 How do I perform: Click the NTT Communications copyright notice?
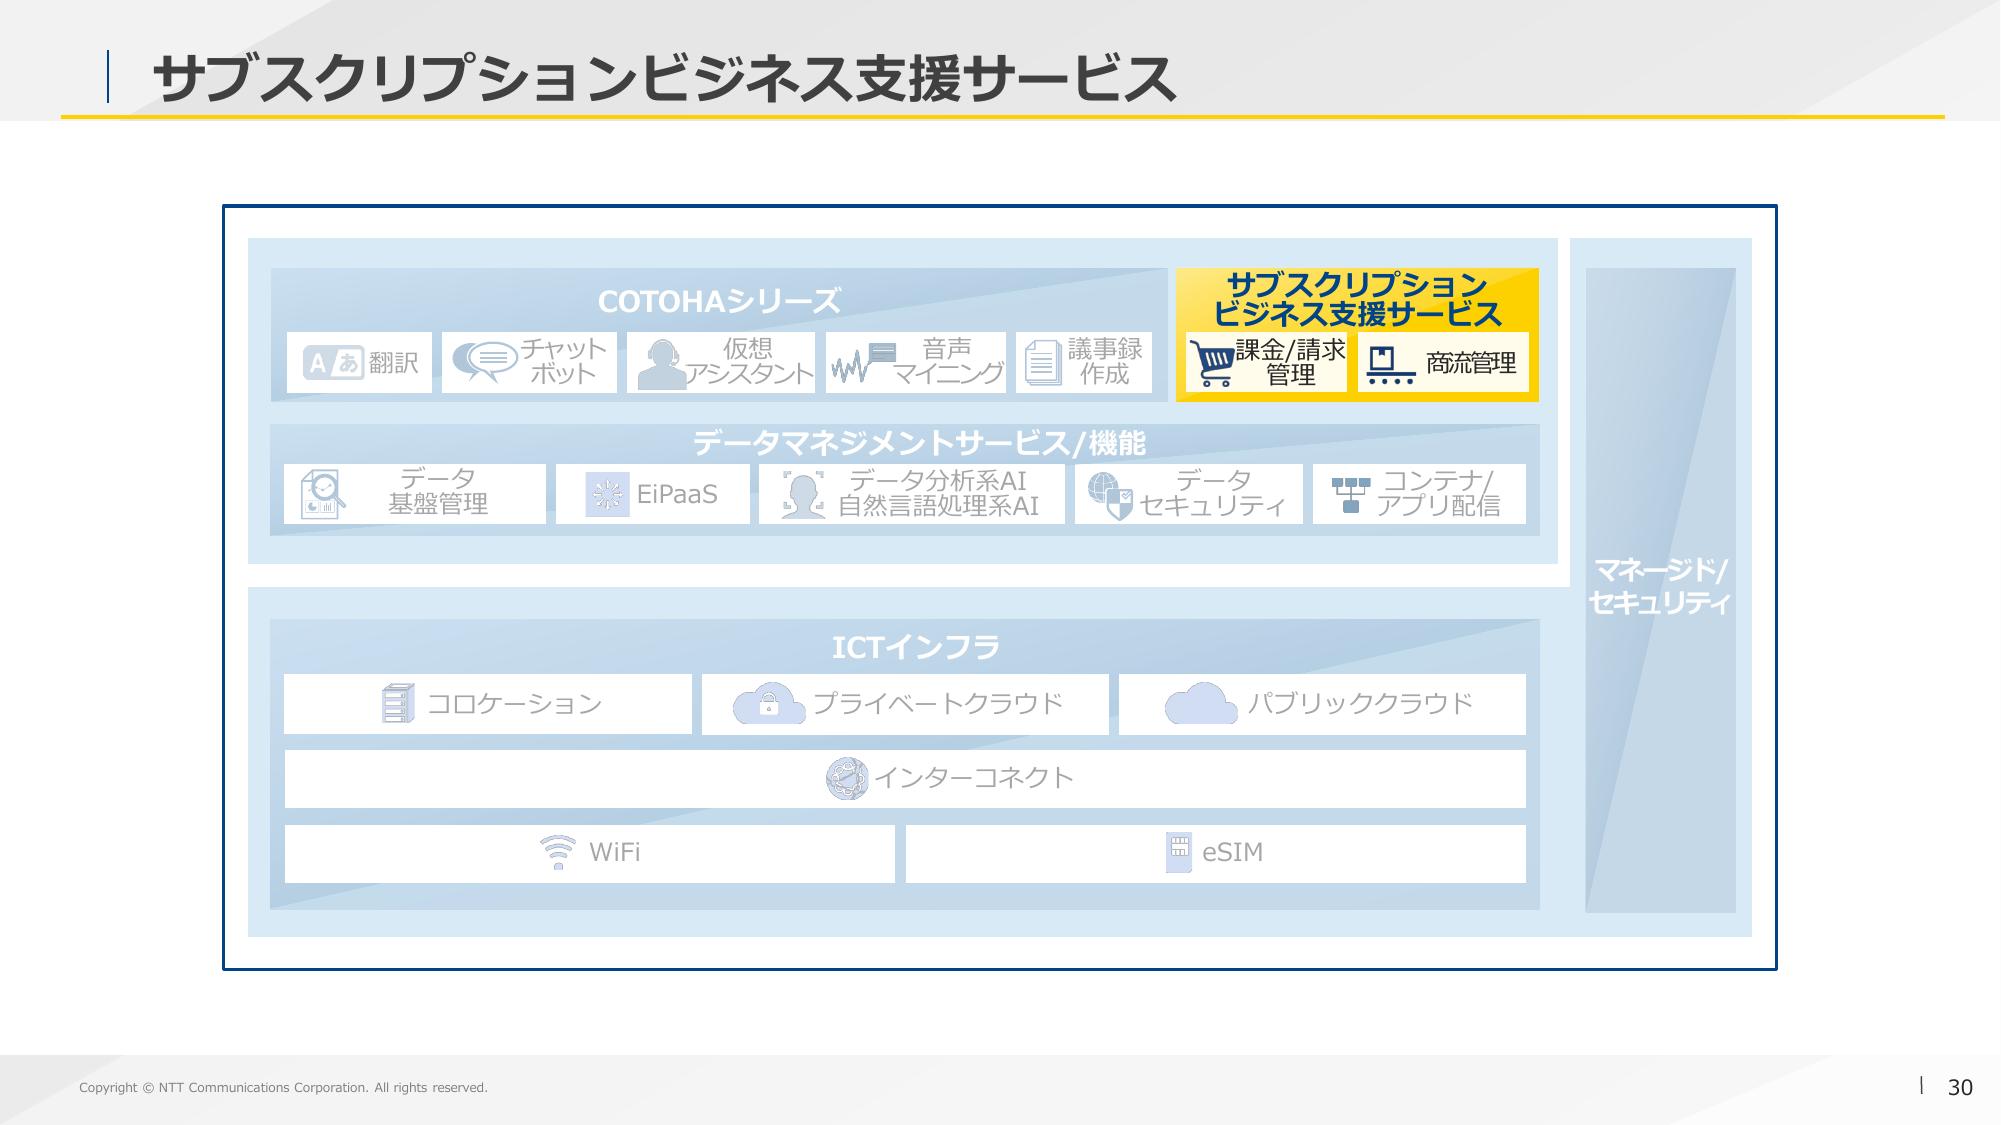click(283, 1087)
